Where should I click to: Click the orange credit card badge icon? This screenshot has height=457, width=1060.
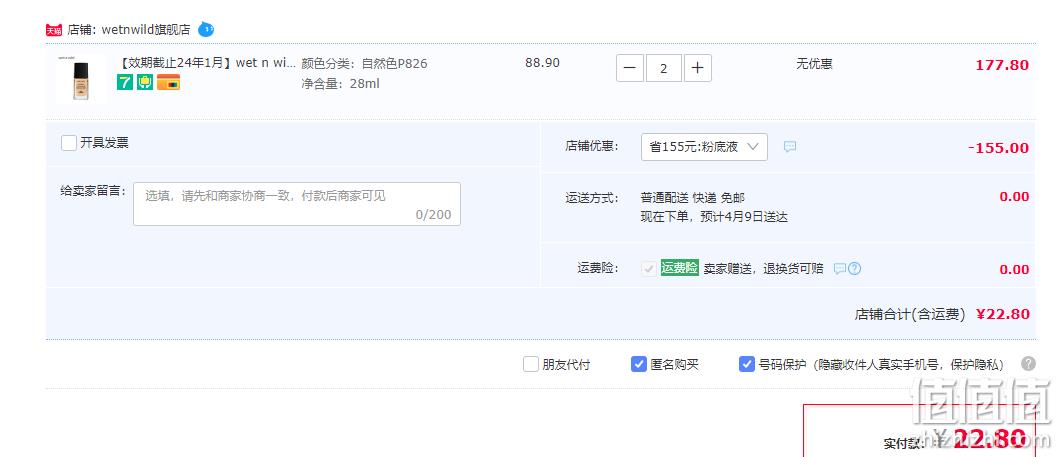click(x=168, y=82)
